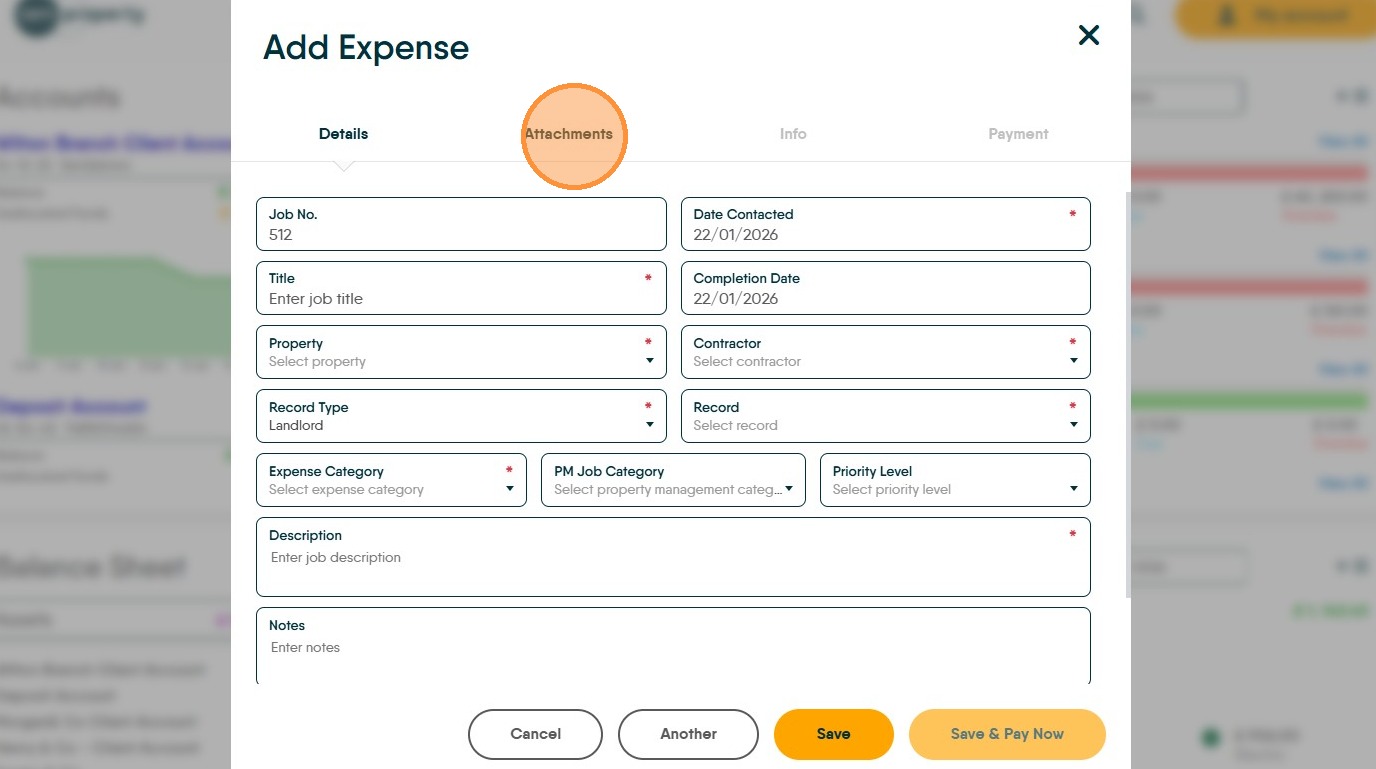Click the Title input field
Viewport: 1376px width, 769px height.
point(461,298)
